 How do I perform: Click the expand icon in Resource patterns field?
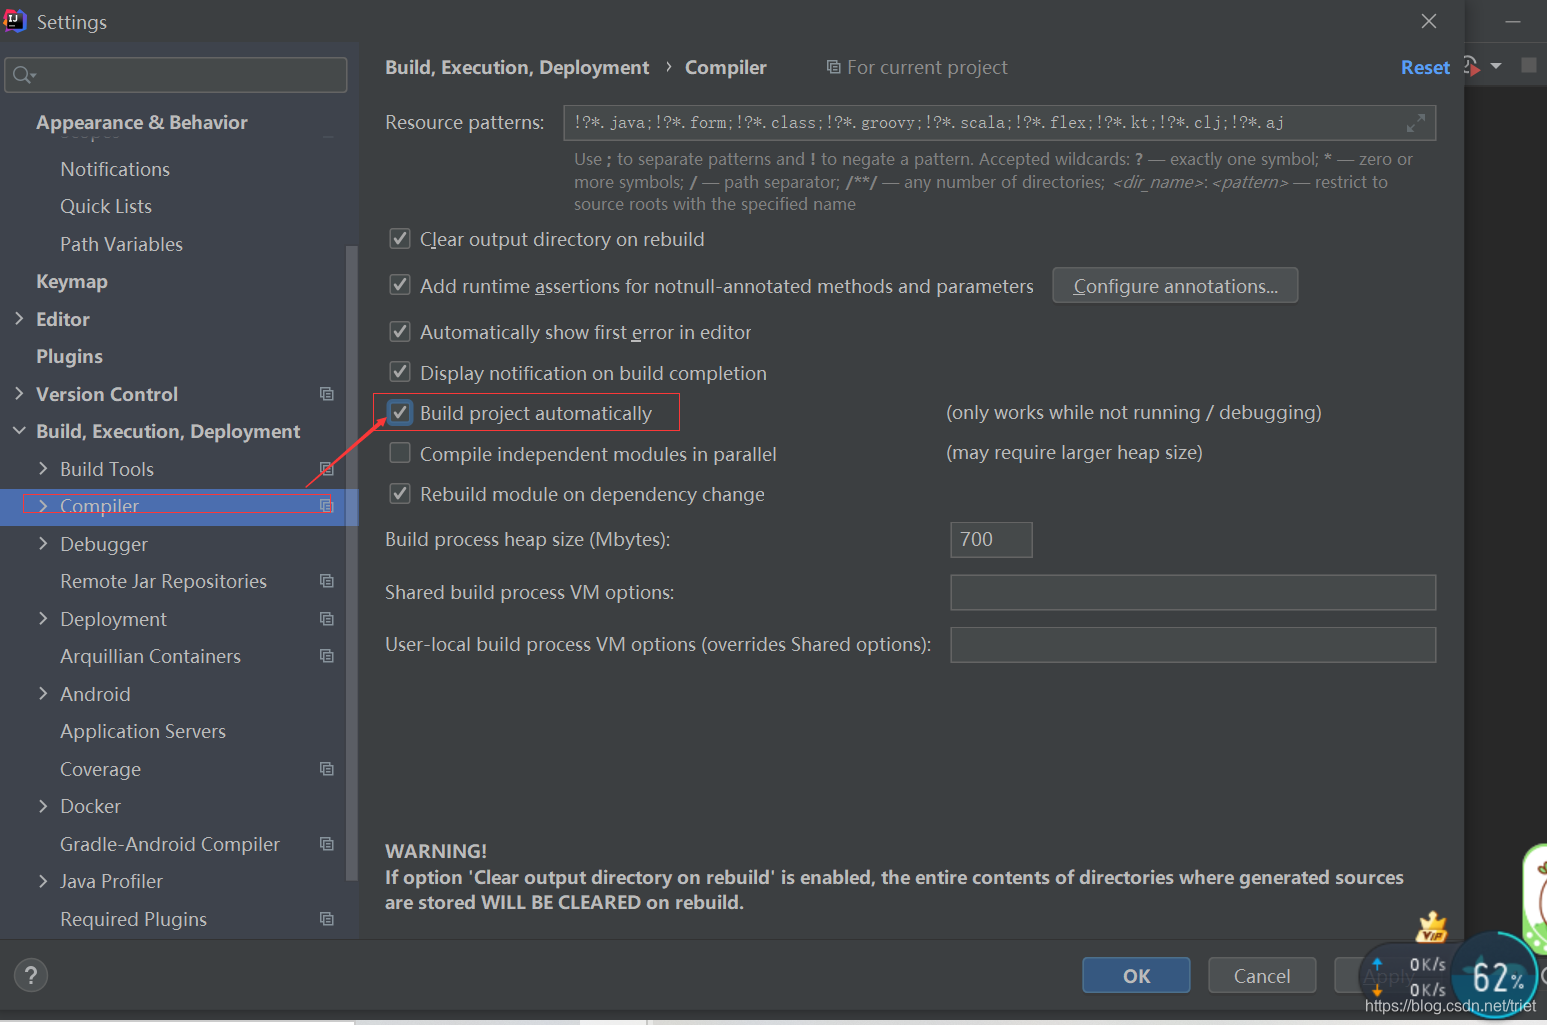click(1416, 123)
